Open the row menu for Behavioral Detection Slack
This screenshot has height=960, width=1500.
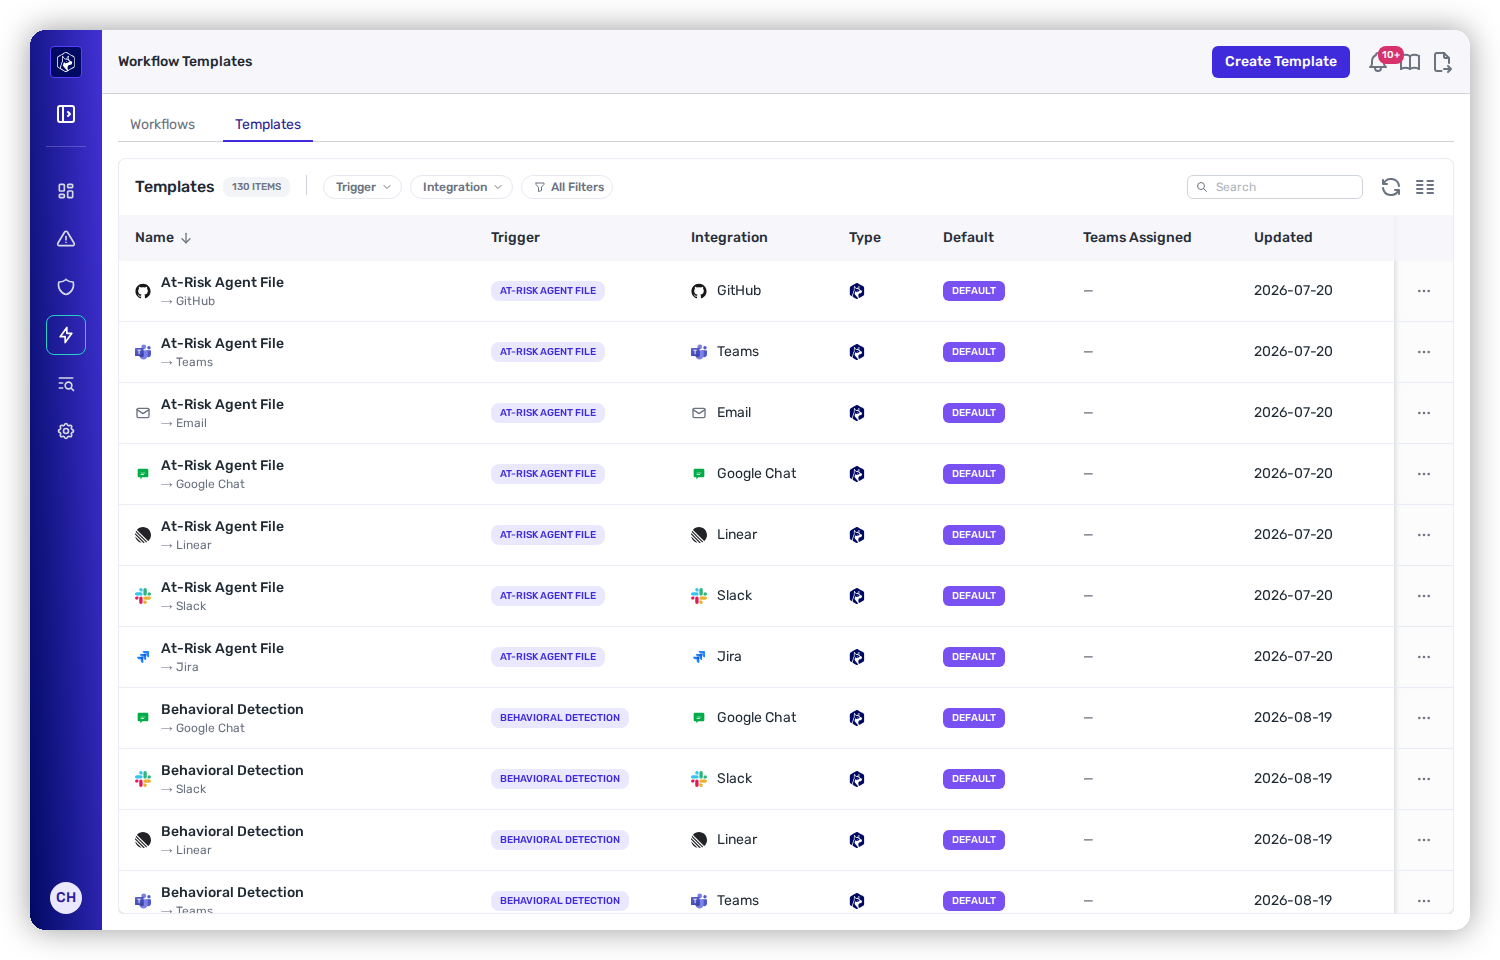click(x=1424, y=779)
